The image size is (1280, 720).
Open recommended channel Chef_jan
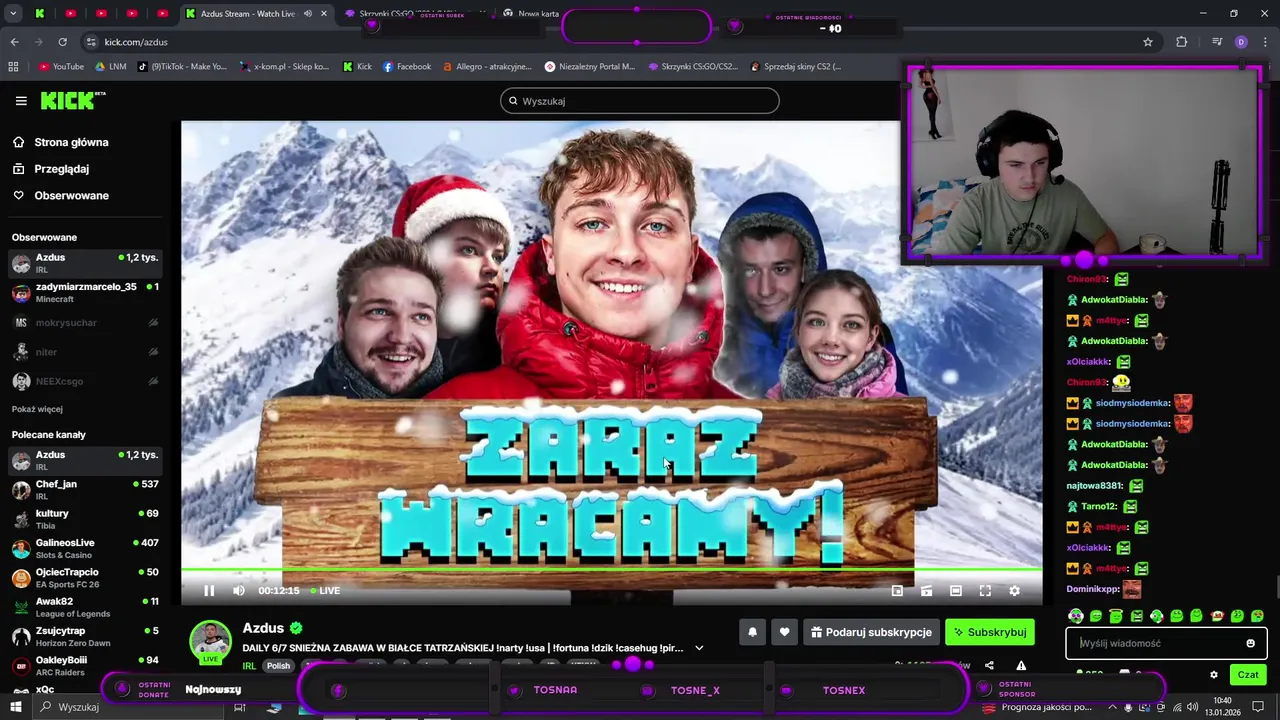[85, 490]
